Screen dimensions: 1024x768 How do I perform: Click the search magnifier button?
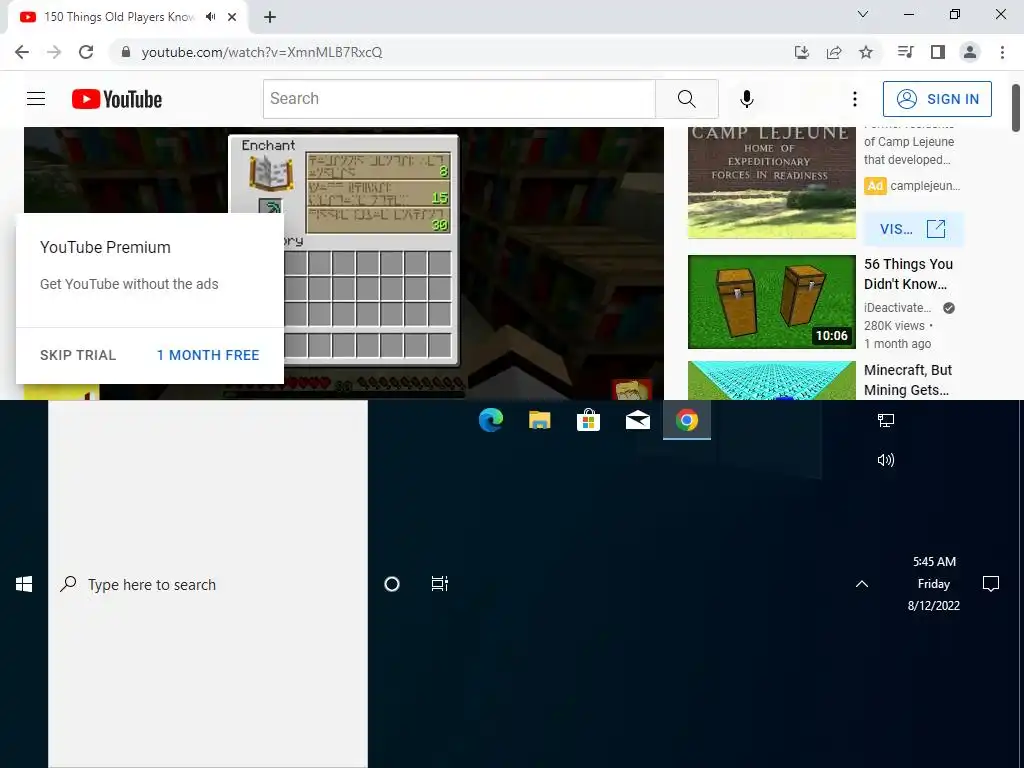pos(686,99)
